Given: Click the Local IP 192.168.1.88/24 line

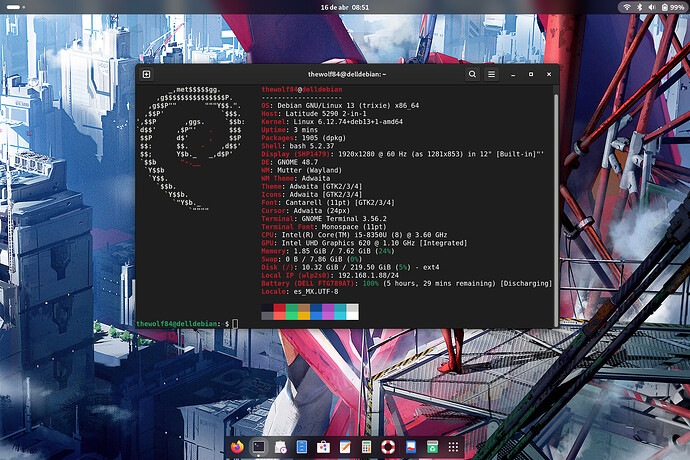Looking at the screenshot, I should point(330,276).
